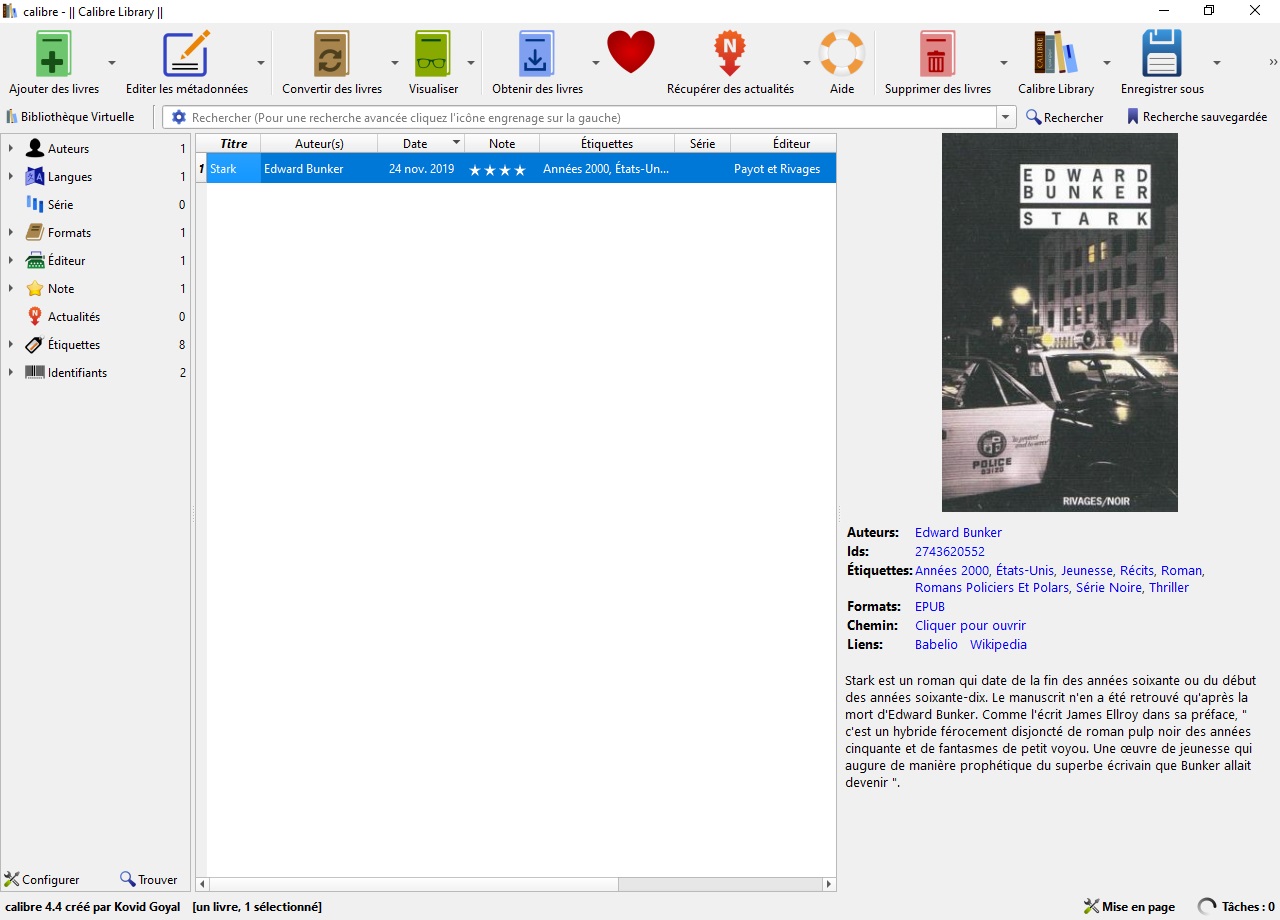The height and width of the screenshot is (920, 1280).
Task: Open Editer les métadonnées tool
Action: pyautogui.click(x=186, y=53)
